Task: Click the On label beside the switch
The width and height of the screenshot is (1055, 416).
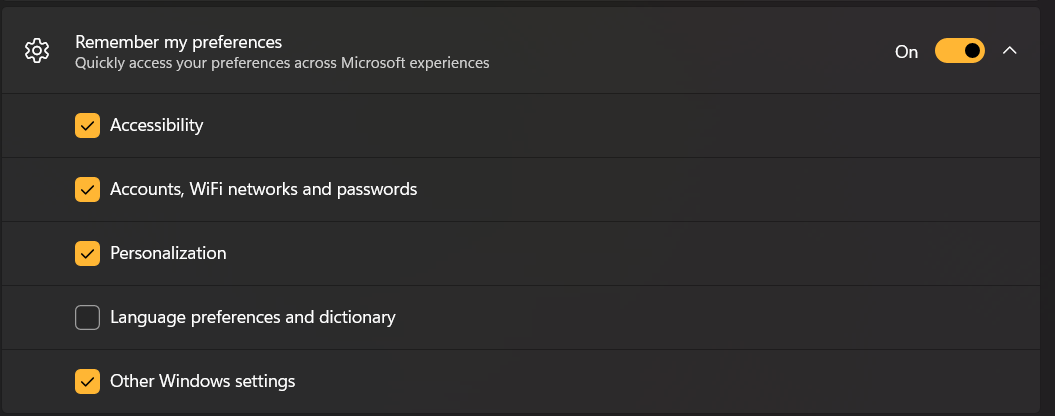Action: 906,52
